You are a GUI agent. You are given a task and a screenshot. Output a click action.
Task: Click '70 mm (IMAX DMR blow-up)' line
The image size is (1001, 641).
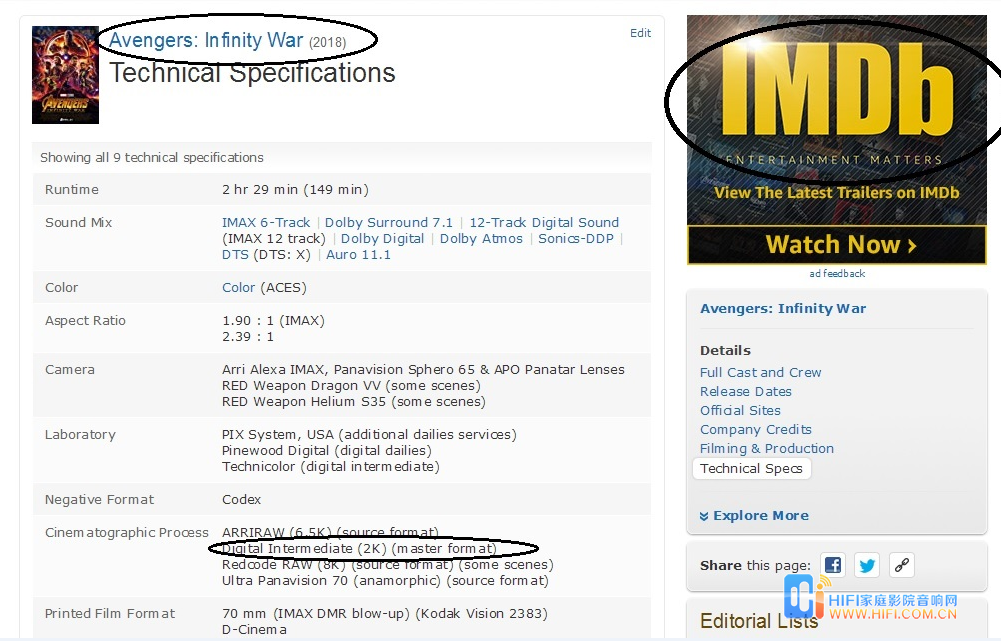(x=384, y=614)
